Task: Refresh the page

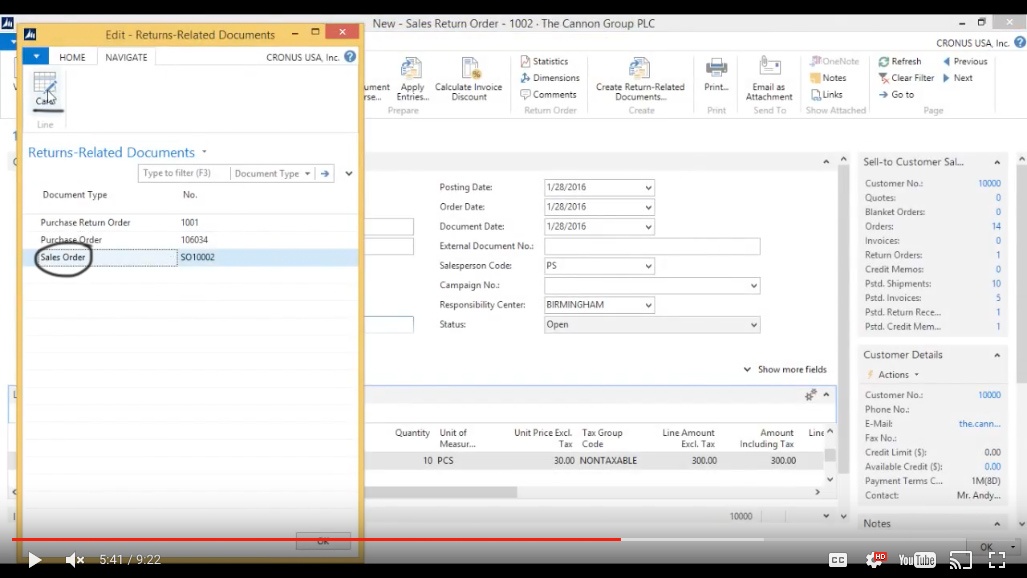Action: [x=900, y=61]
